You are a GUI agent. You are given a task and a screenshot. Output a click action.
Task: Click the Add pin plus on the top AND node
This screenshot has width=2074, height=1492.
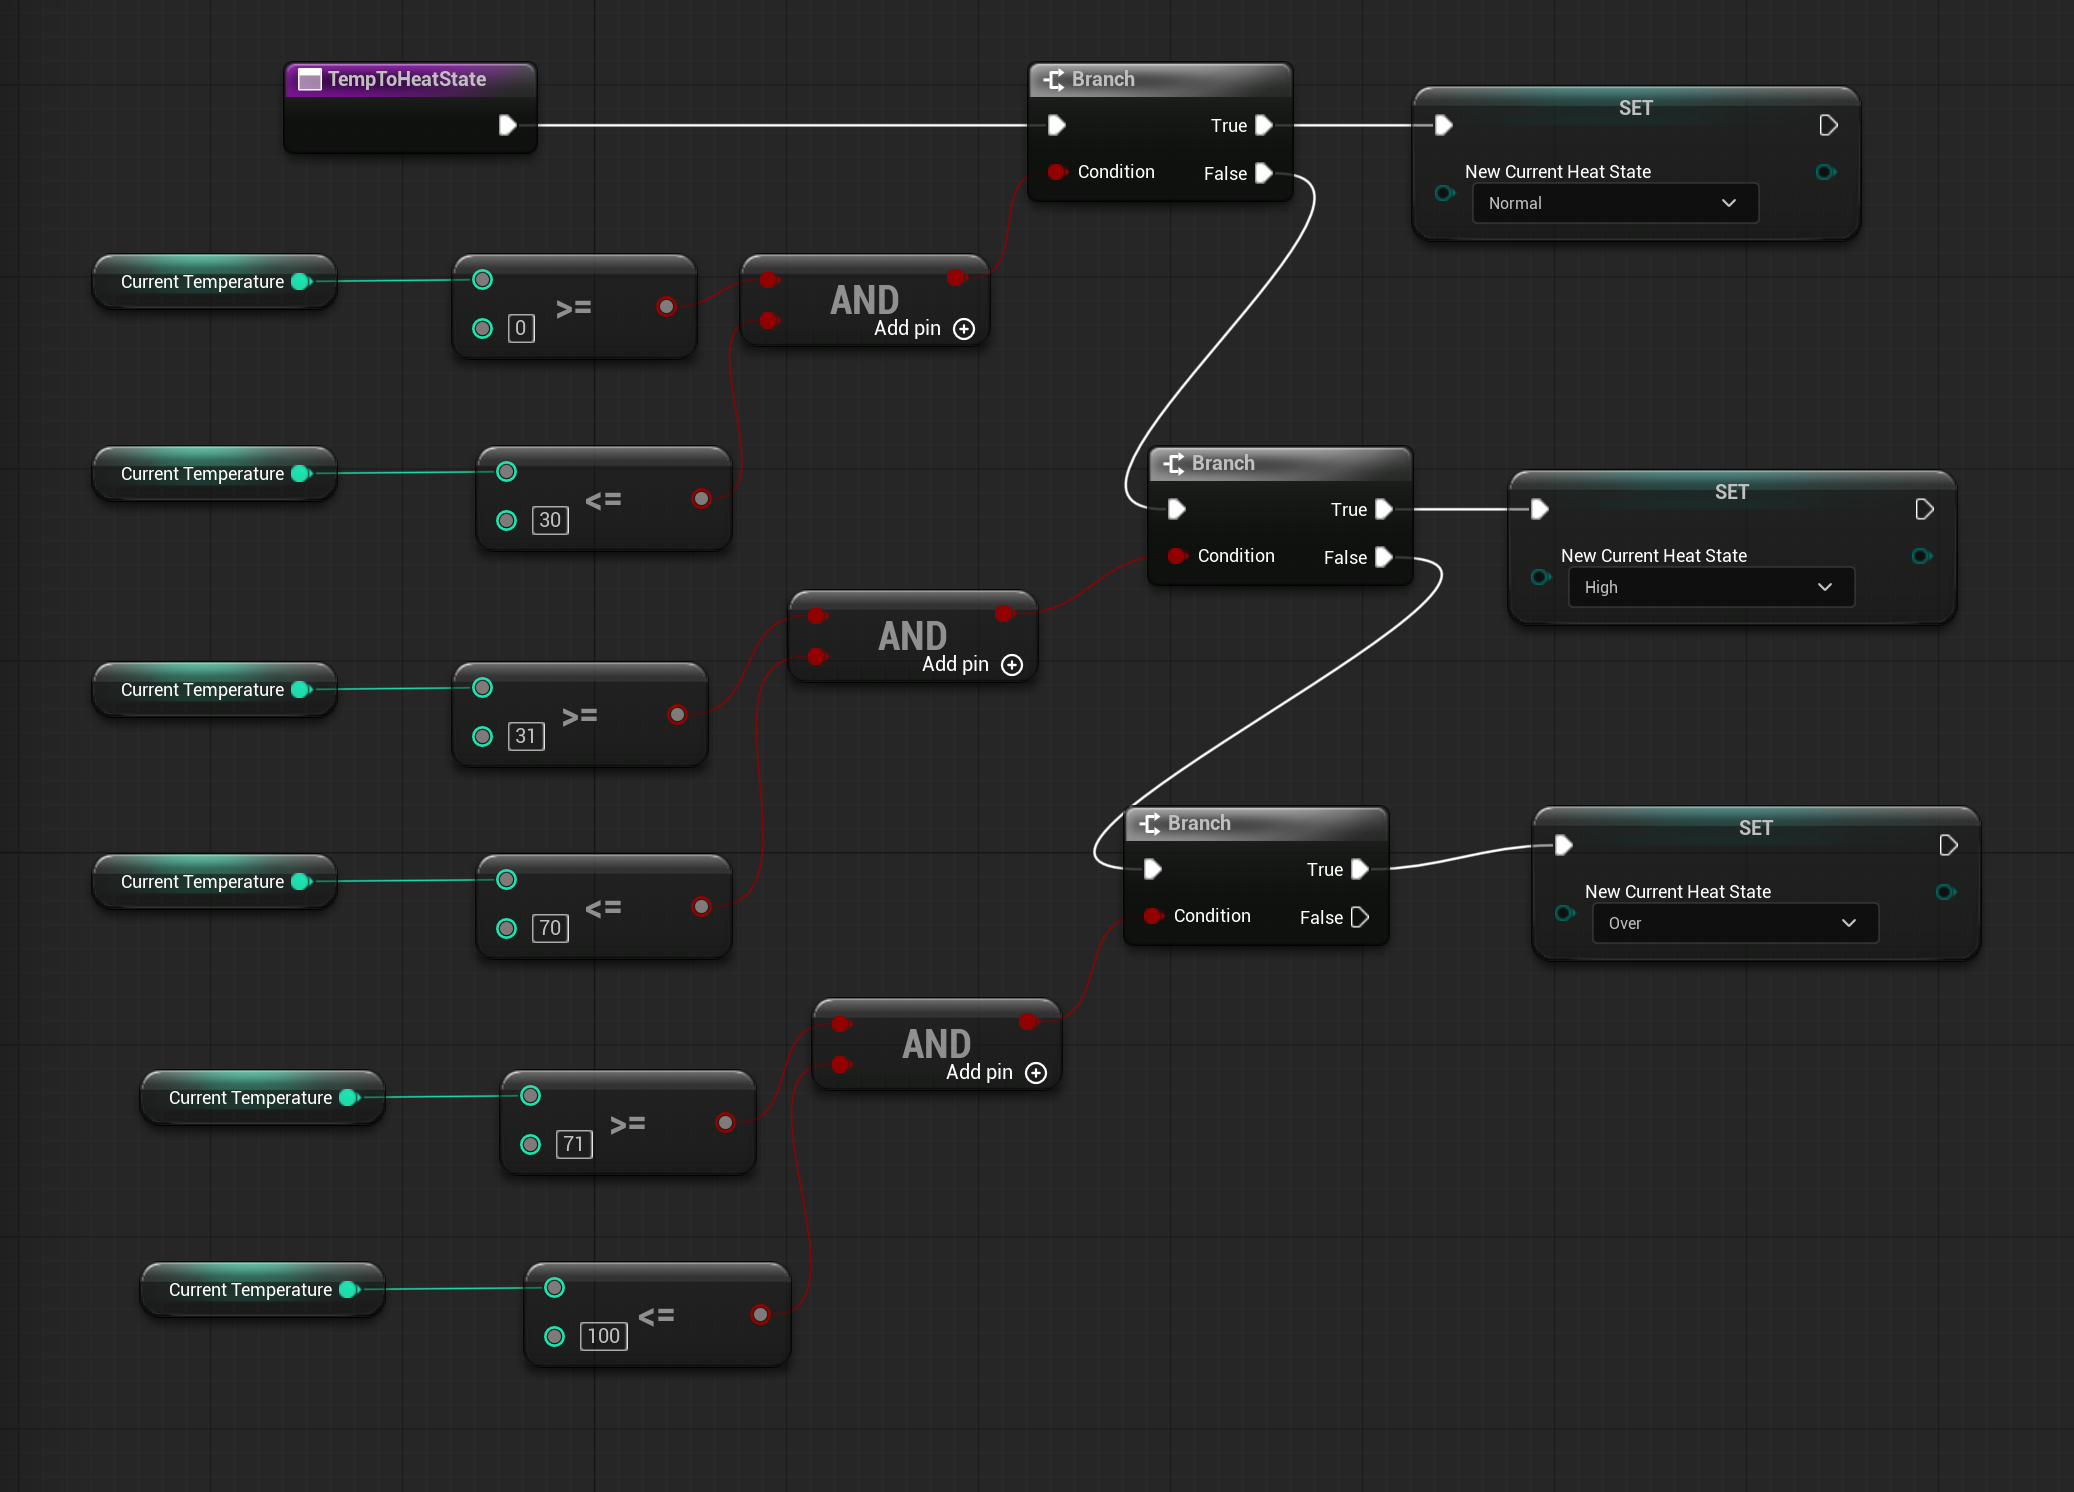click(x=964, y=329)
